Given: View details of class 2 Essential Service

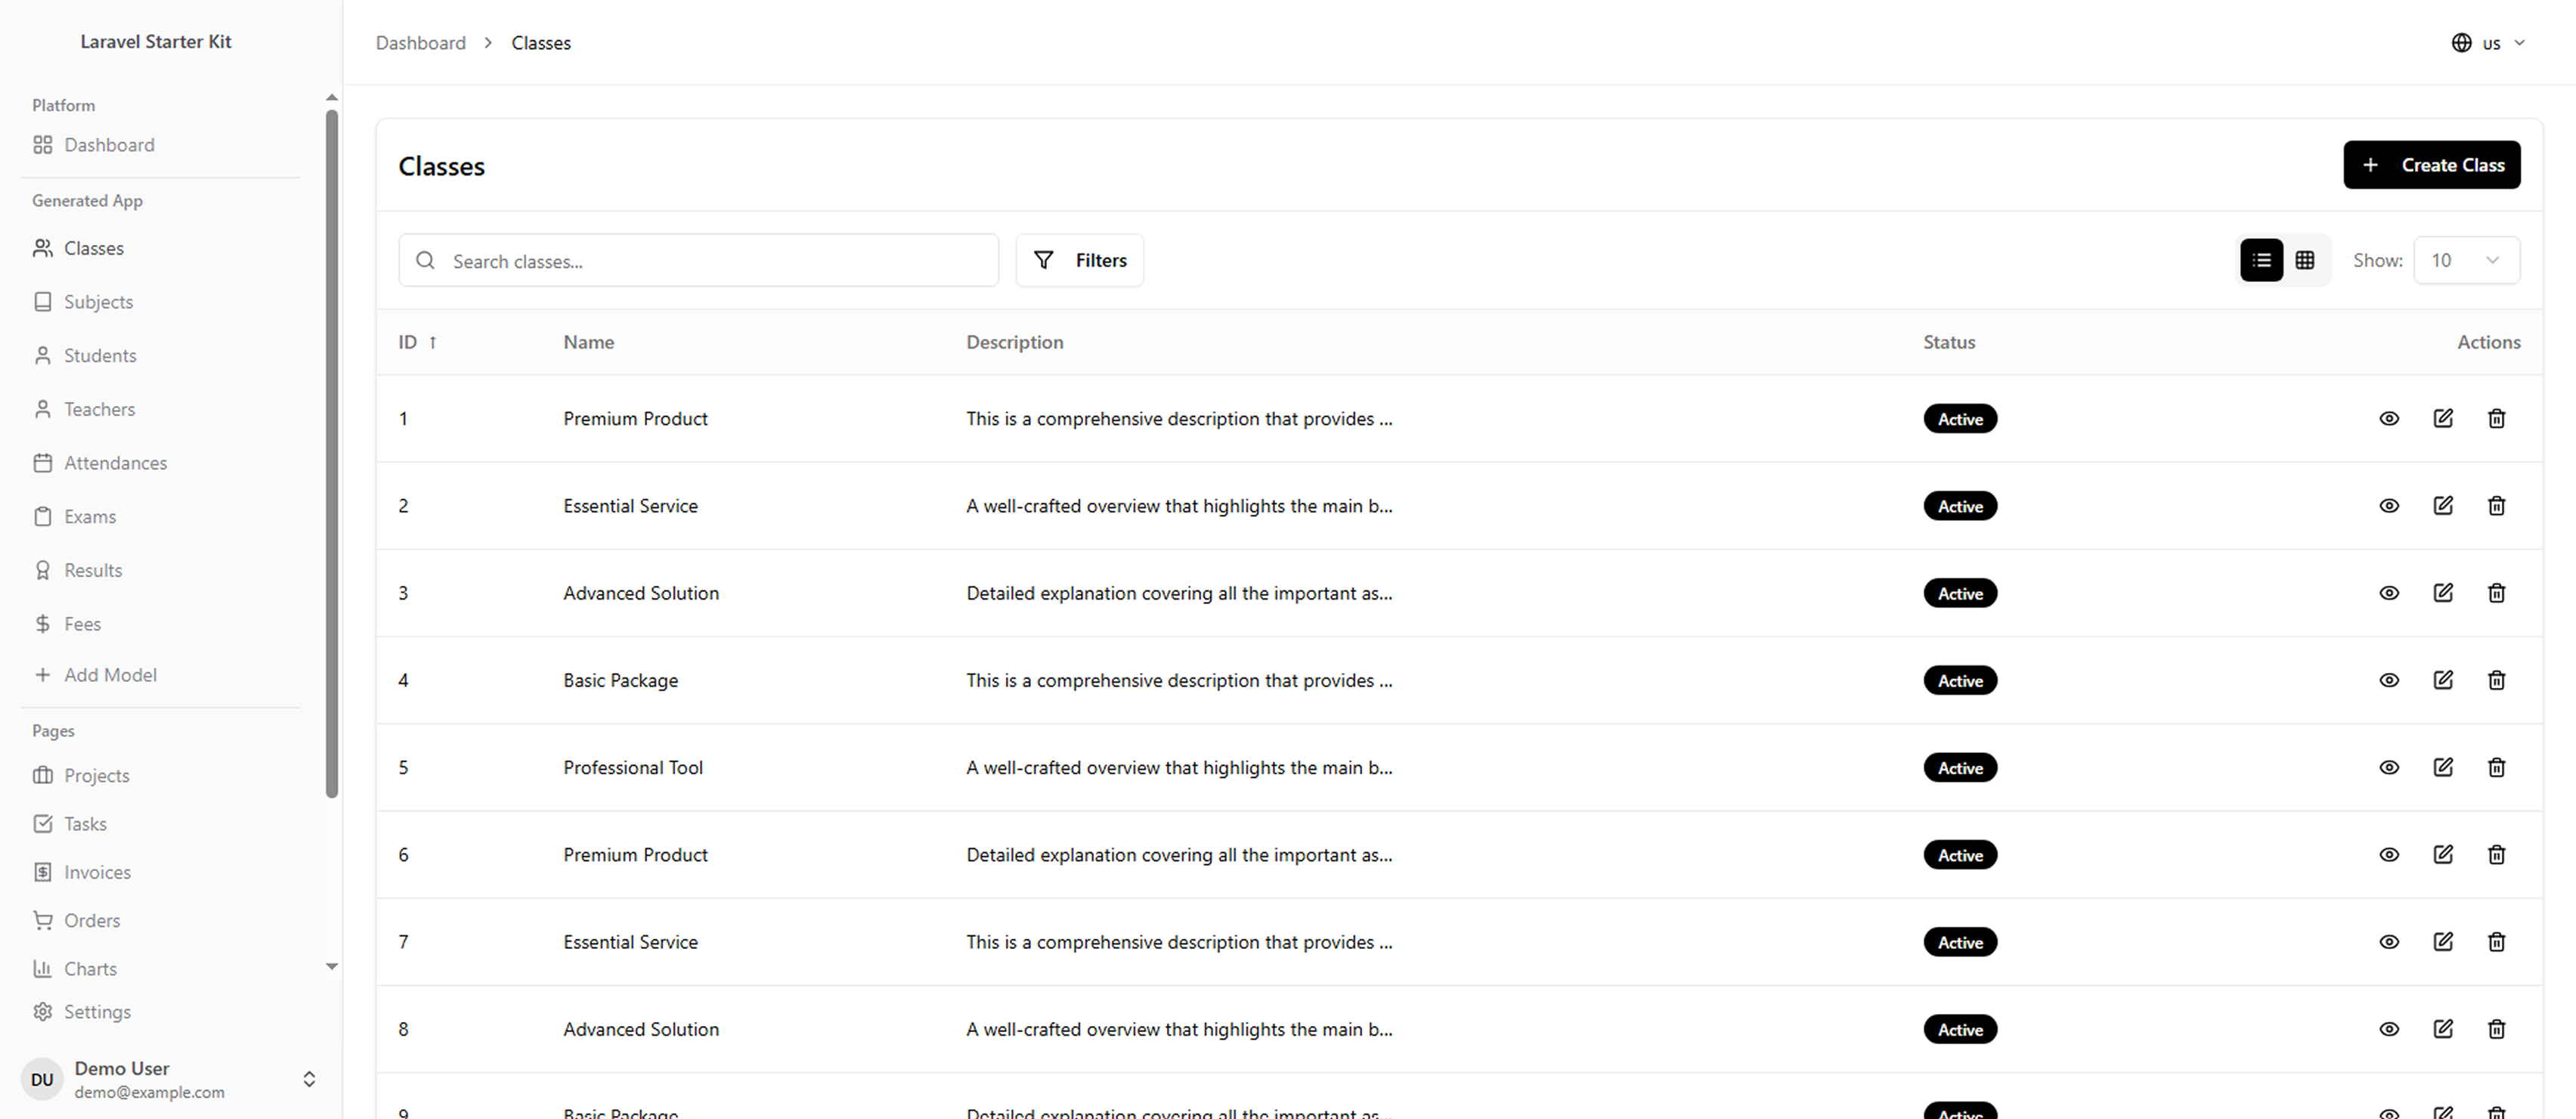Looking at the screenshot, I should (2389, 505).
